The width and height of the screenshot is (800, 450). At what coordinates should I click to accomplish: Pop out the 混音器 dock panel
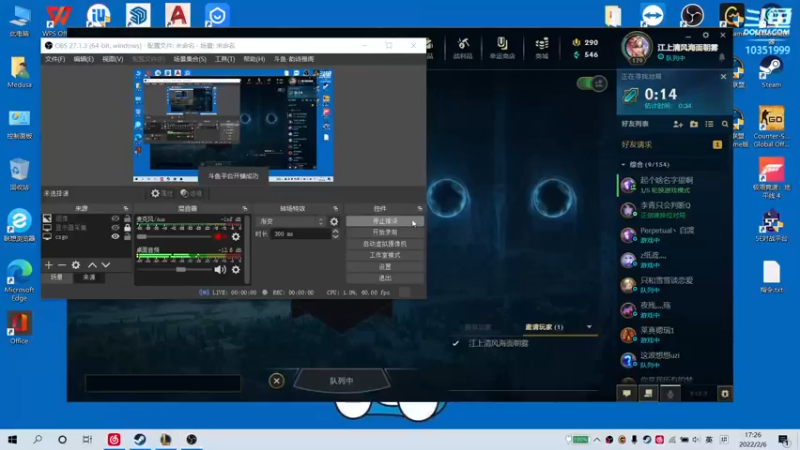[245, 209]
